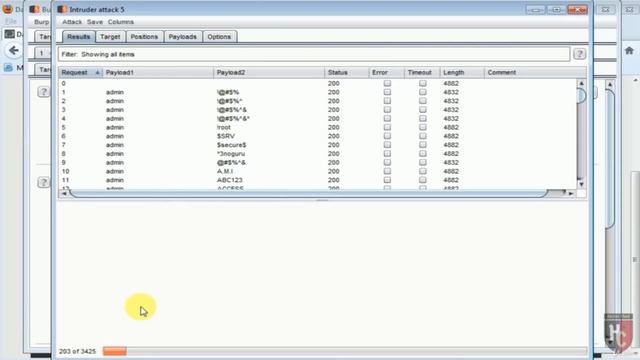The width and height of the screenshot is (640, 360).
Task: Sort by the Payload2 column header
Action: tap(269, 73)
